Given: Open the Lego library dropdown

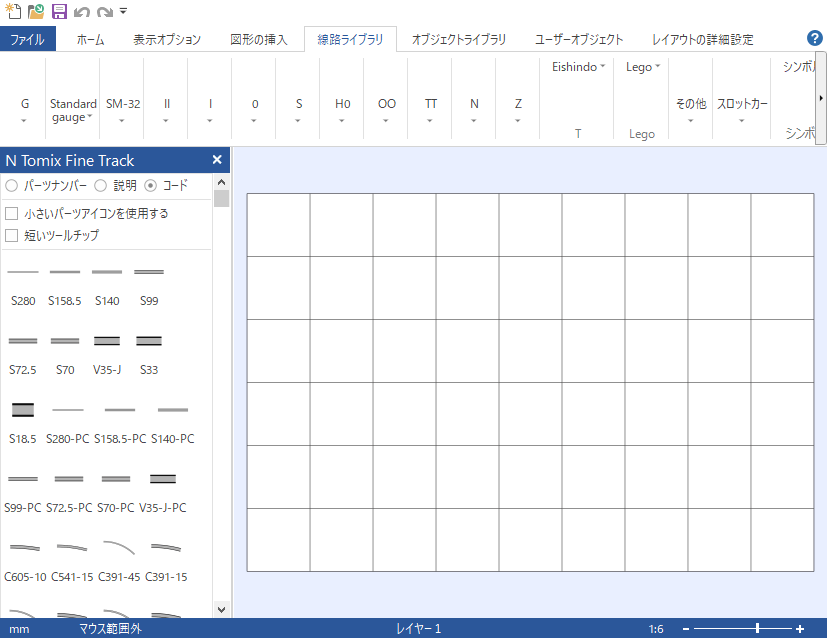Looking at the screenshot, I should point(642,67).
